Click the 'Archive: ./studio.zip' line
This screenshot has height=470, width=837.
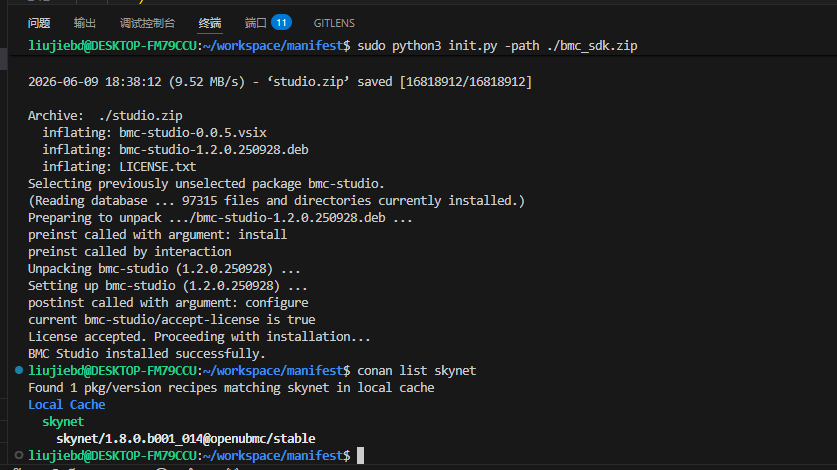click(x=105, y=115)
